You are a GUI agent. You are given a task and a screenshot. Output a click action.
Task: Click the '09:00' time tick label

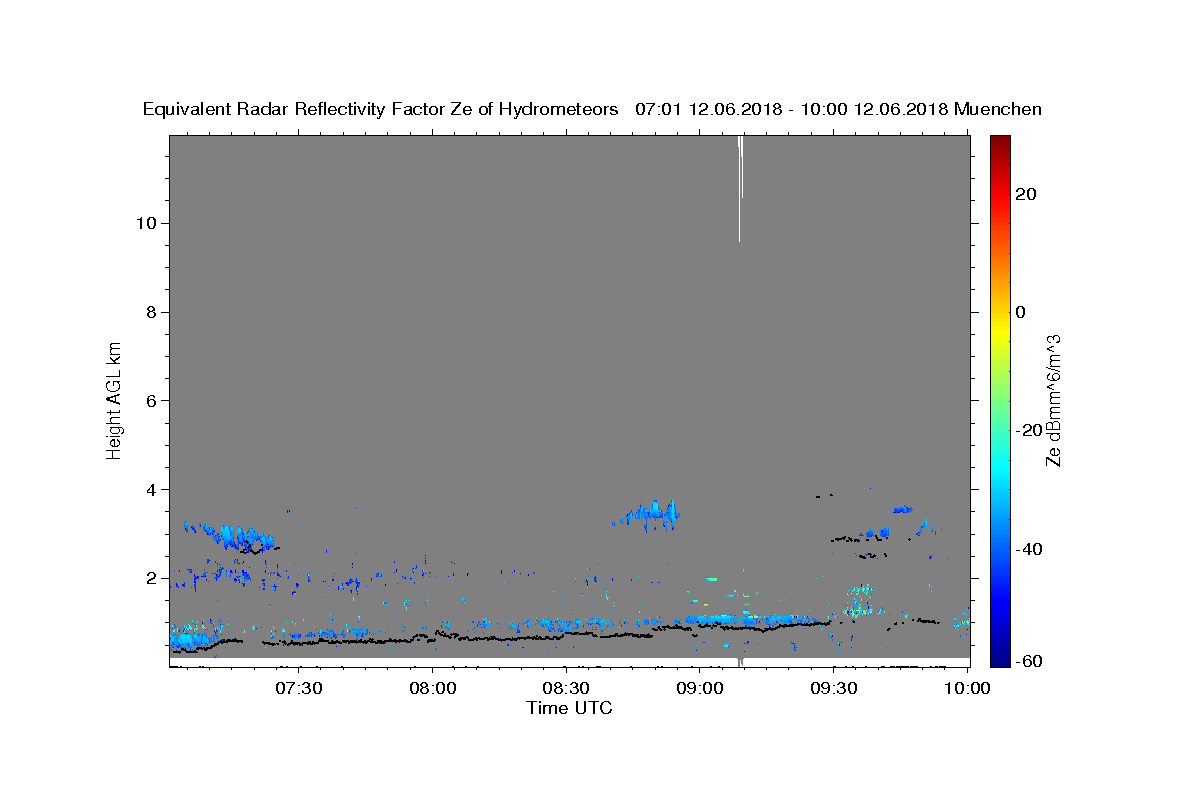coord(700,688)
